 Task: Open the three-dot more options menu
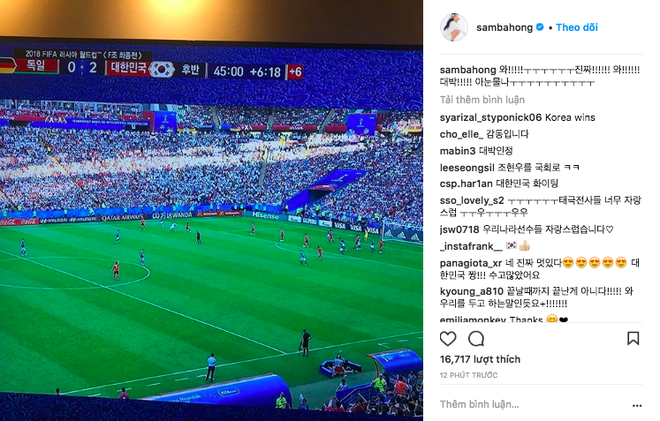tap(637, 405)
